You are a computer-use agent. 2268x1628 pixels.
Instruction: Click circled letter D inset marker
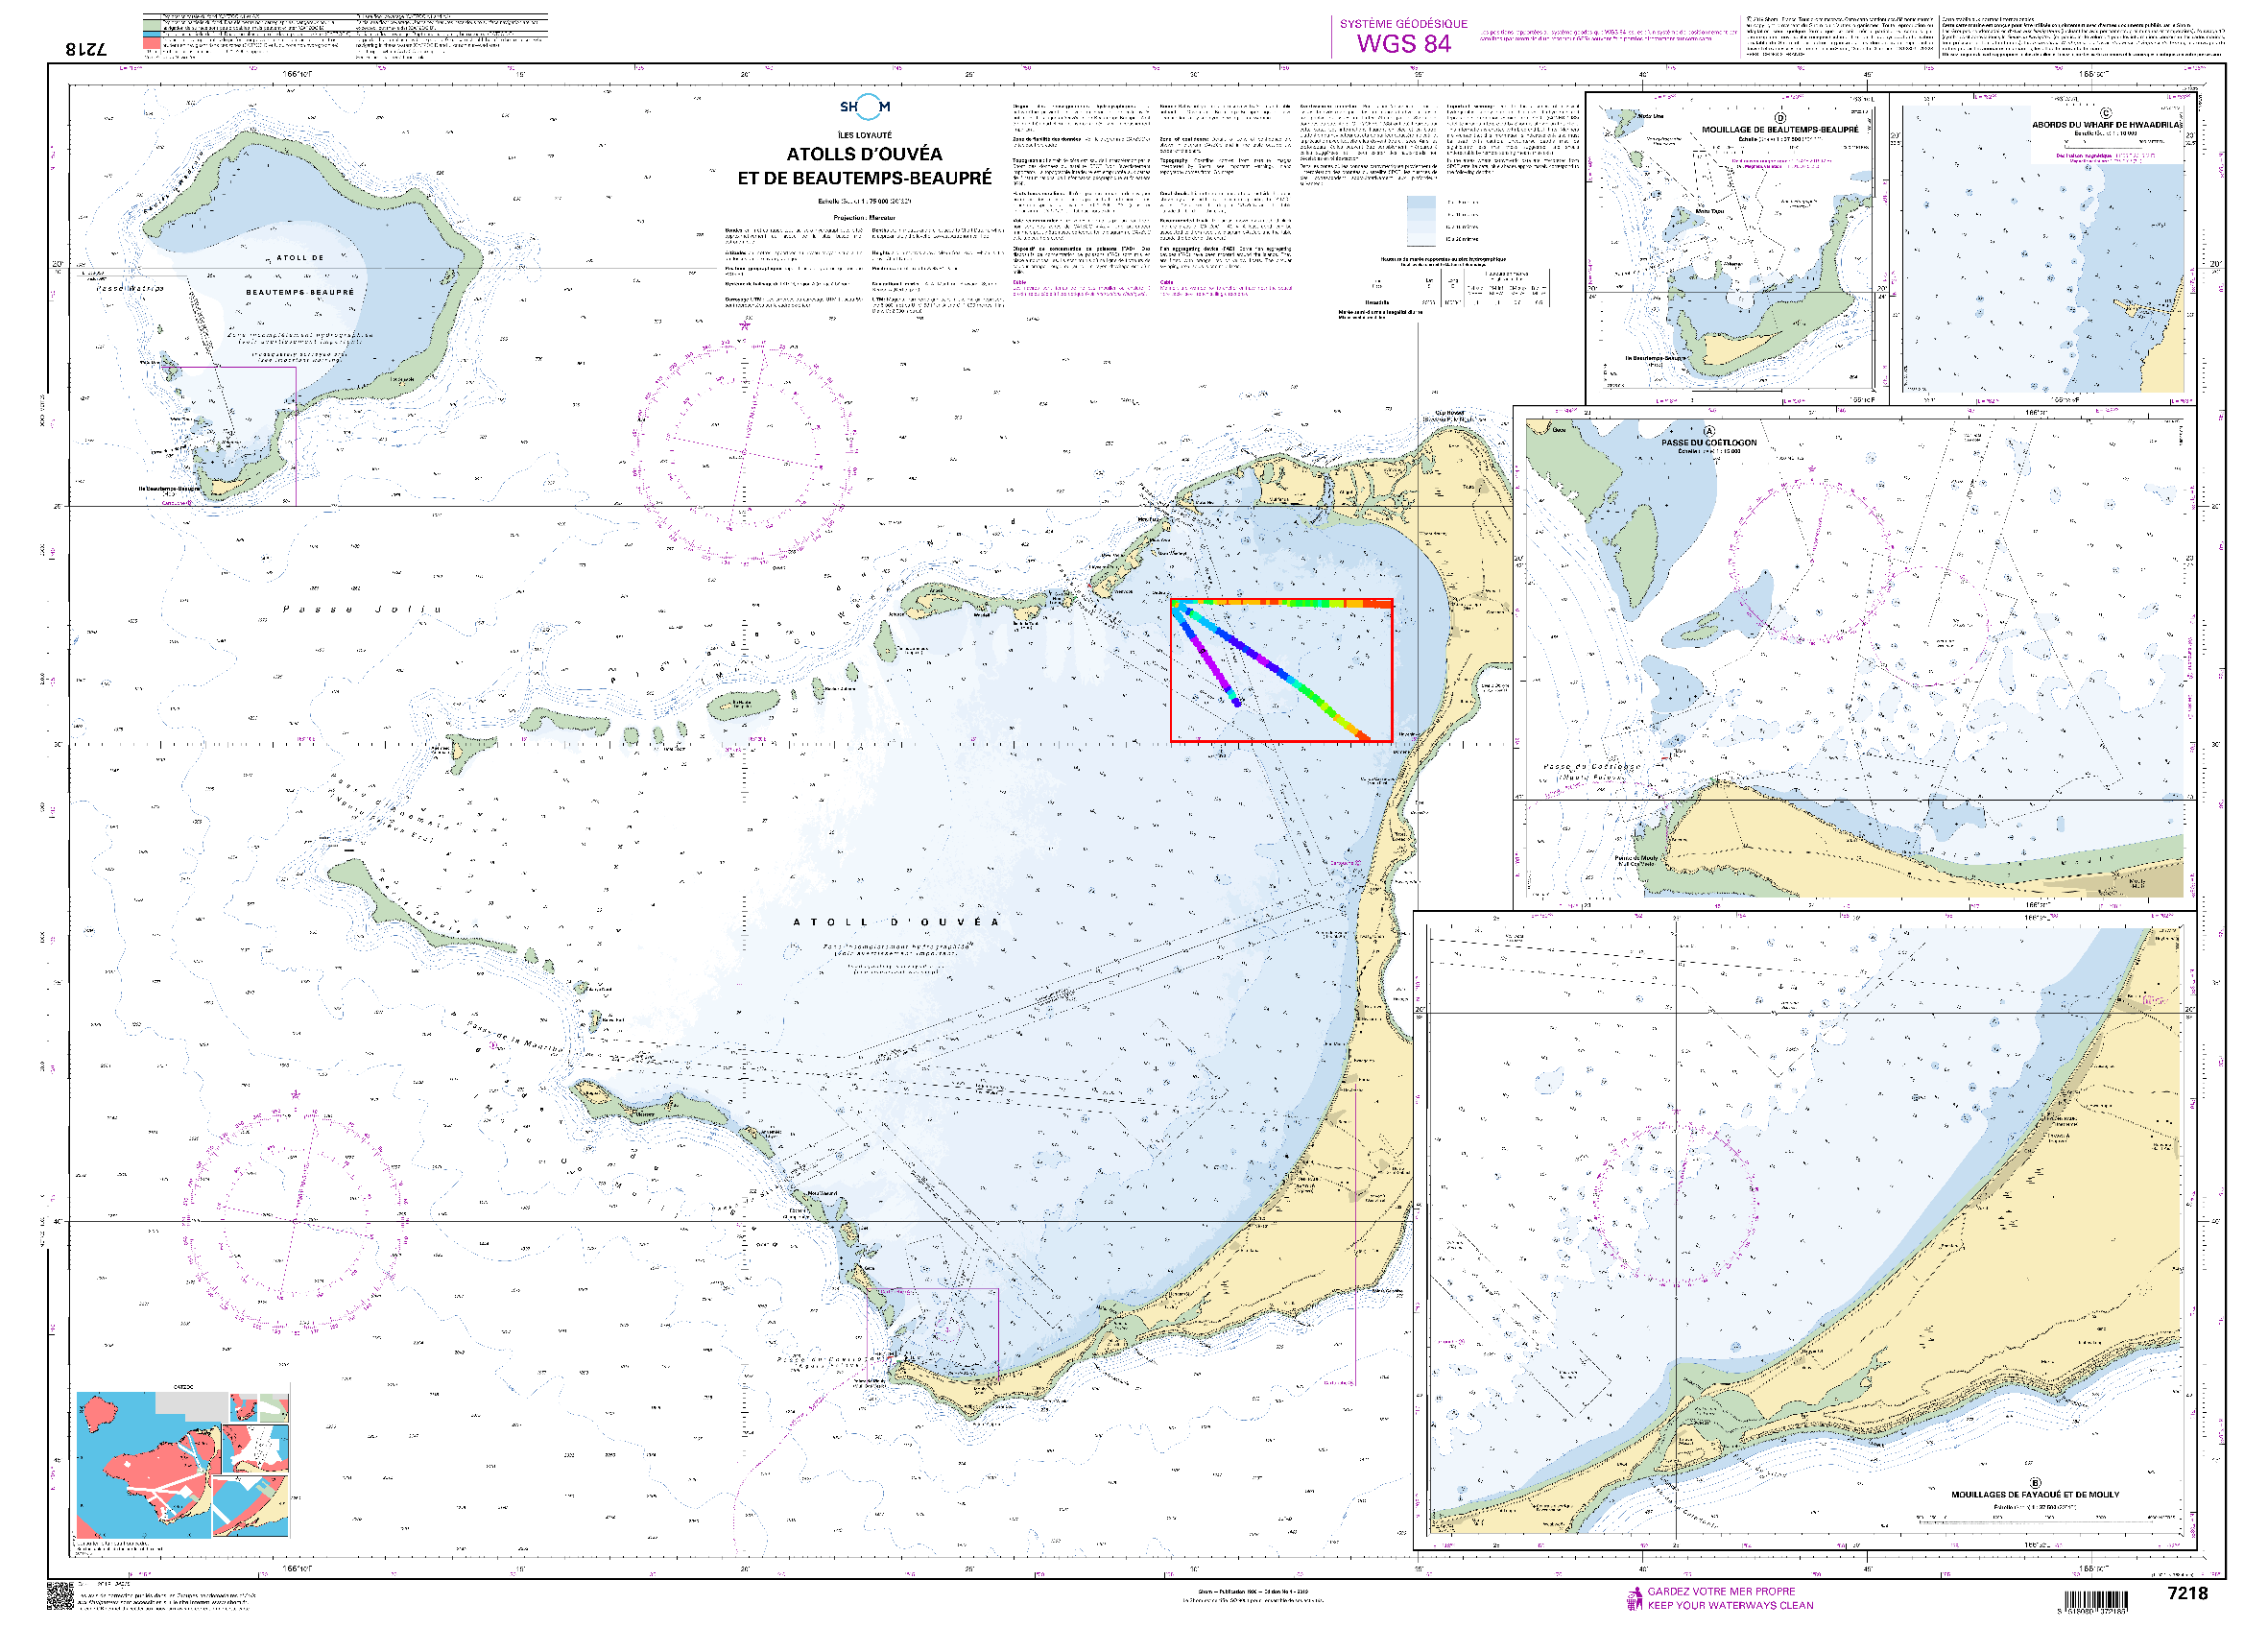(x=1780, y=118)
